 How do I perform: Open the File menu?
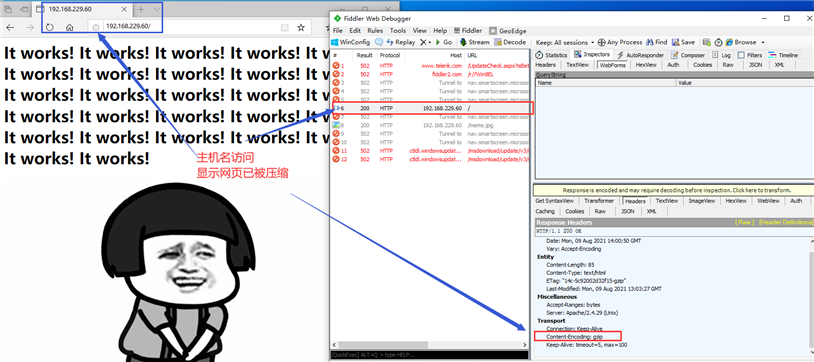(337, 31)
